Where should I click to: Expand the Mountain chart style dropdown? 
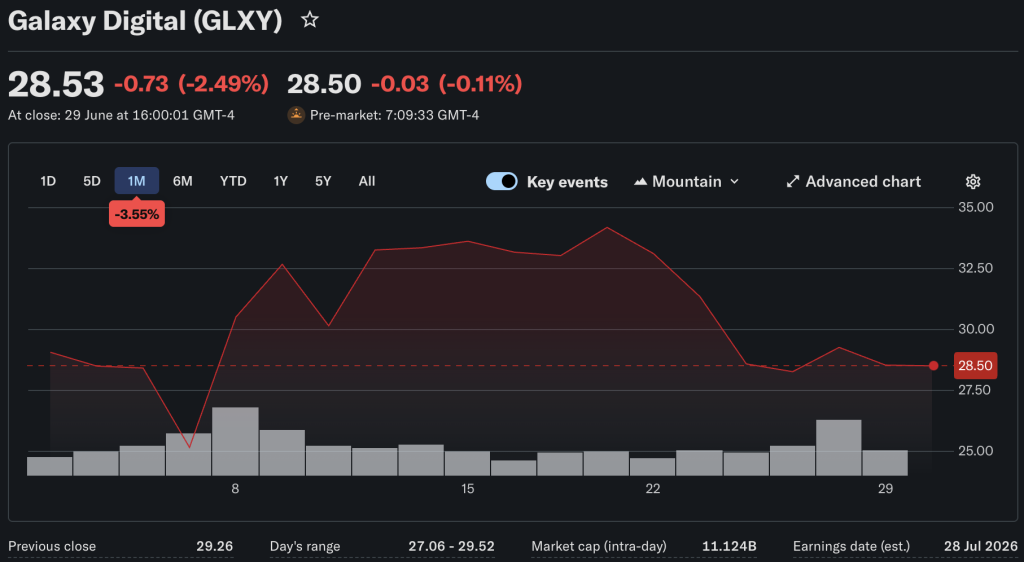(686, 181)
